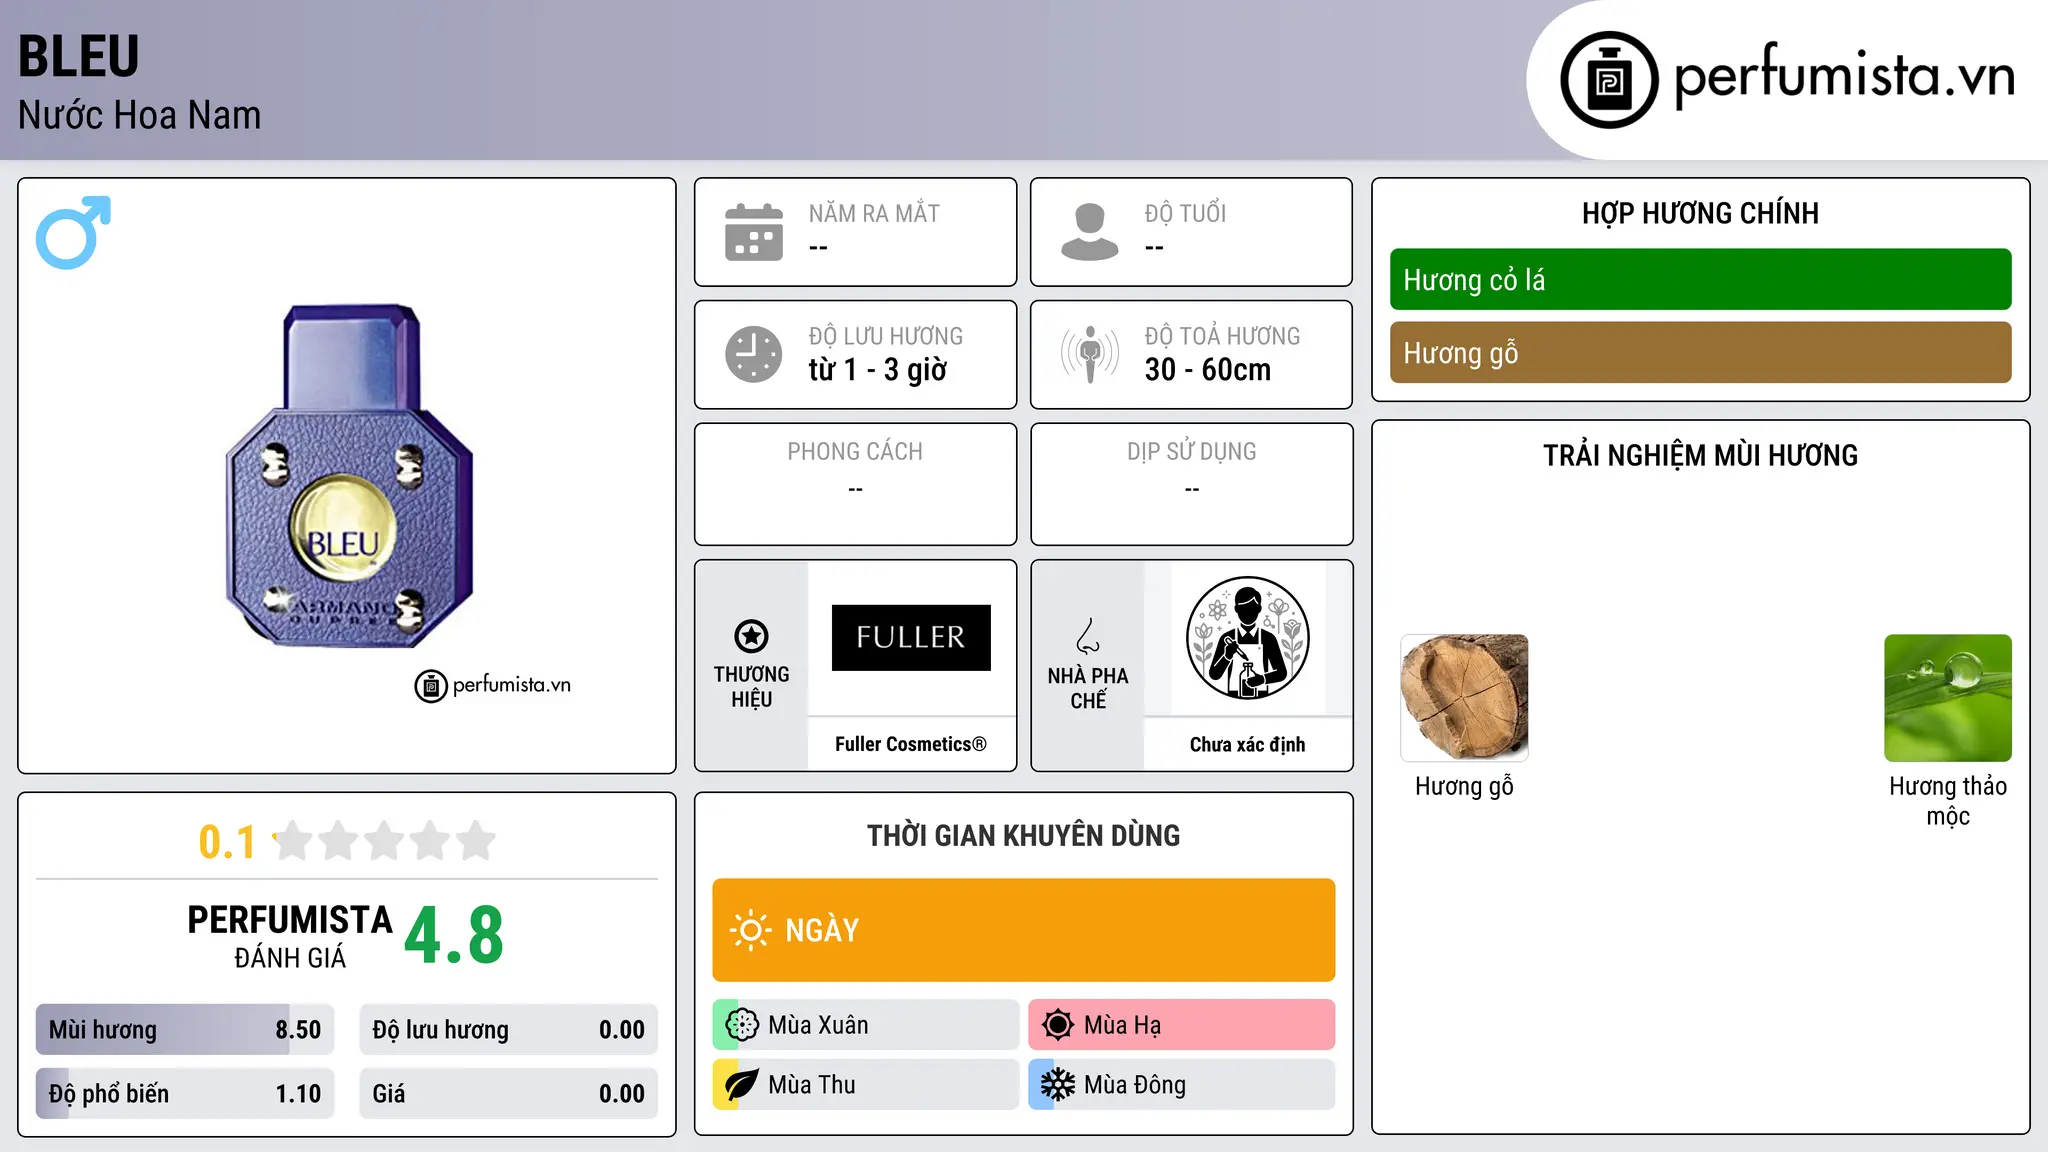Click the calendar icon beside Năm ra mắt

[754, 232]
